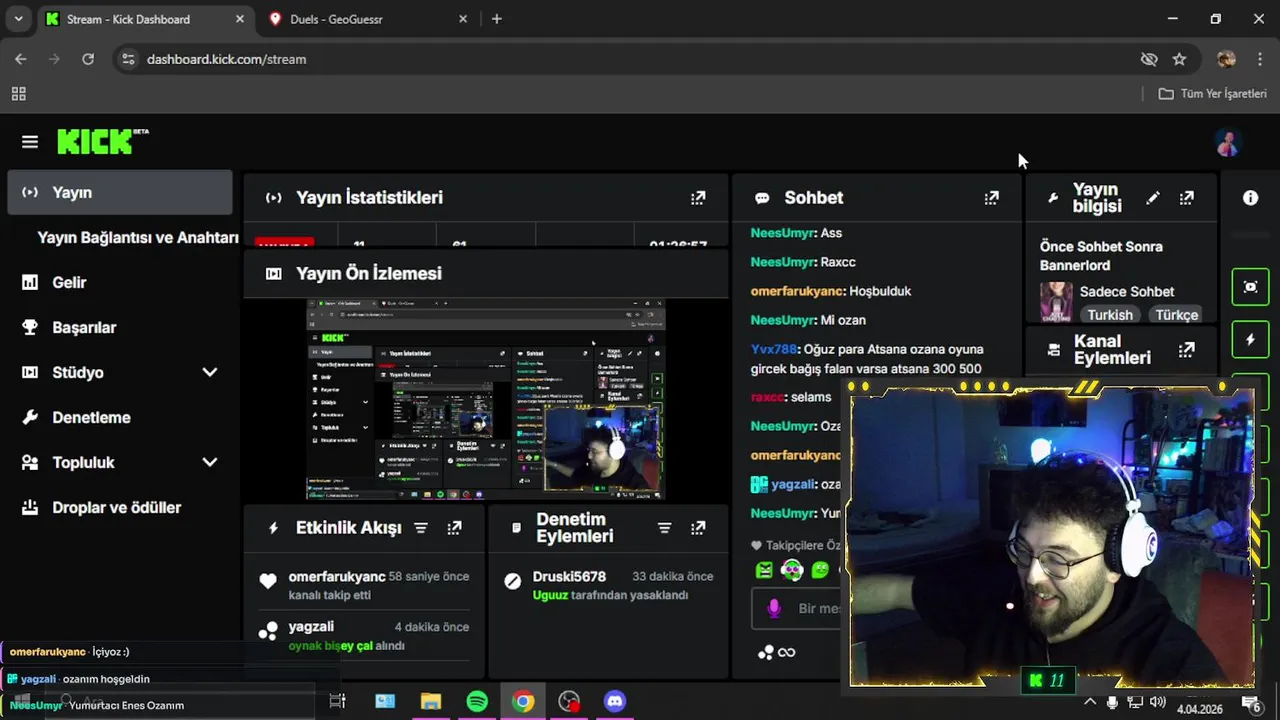
Task: Open the profile avatar in Kick header
Action: [x=1228, y=143]
